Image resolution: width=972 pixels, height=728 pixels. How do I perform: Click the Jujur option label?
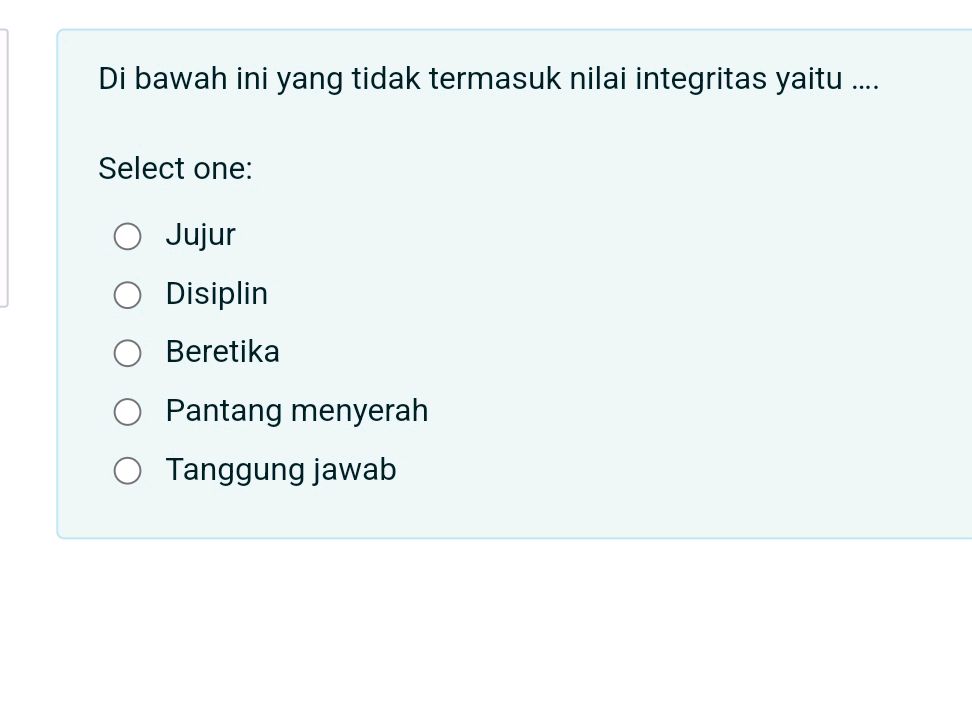click(x=200, y=235)
